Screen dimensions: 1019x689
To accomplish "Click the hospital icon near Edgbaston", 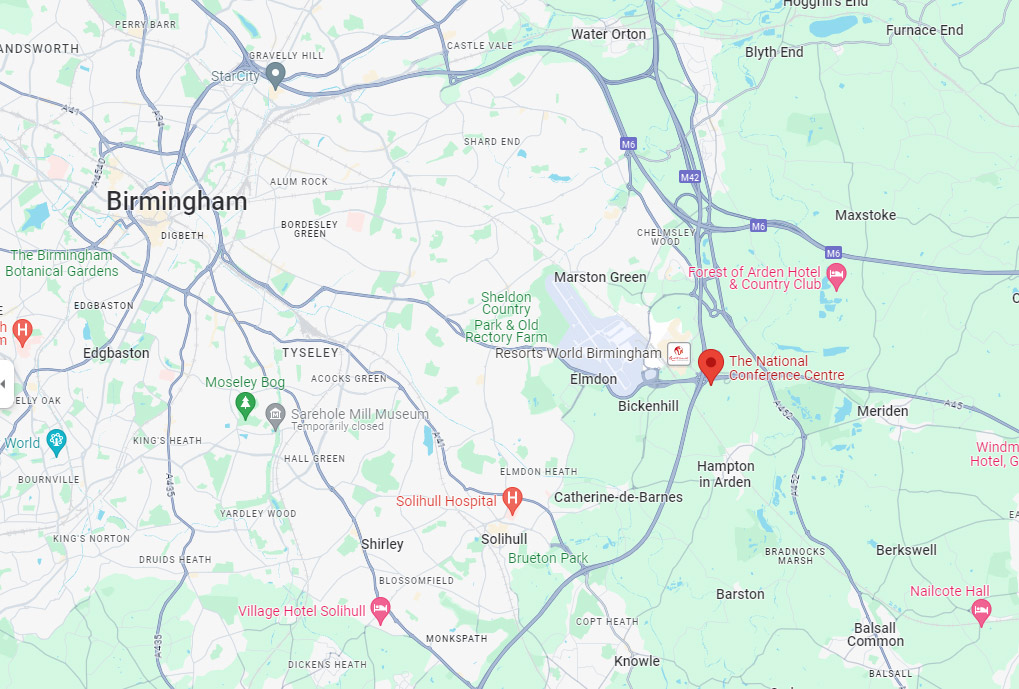I will coord(23,332).
